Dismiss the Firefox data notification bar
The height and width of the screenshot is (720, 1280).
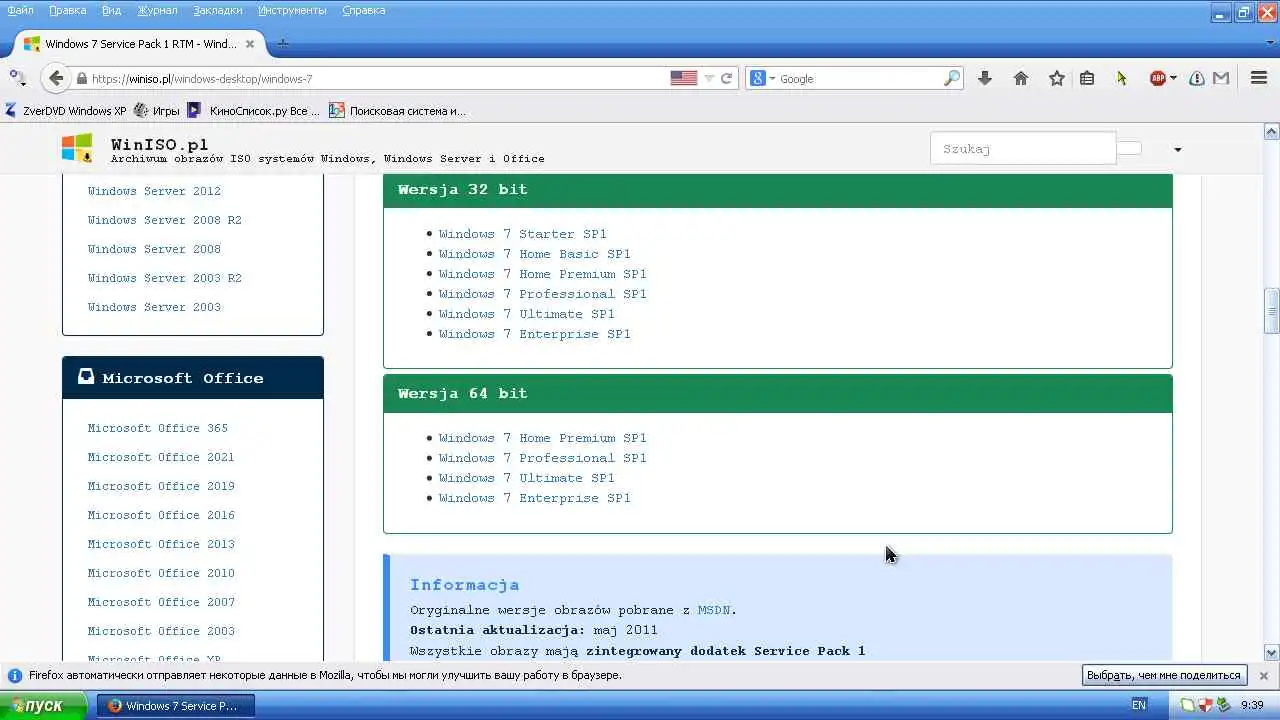(1263, 675)
